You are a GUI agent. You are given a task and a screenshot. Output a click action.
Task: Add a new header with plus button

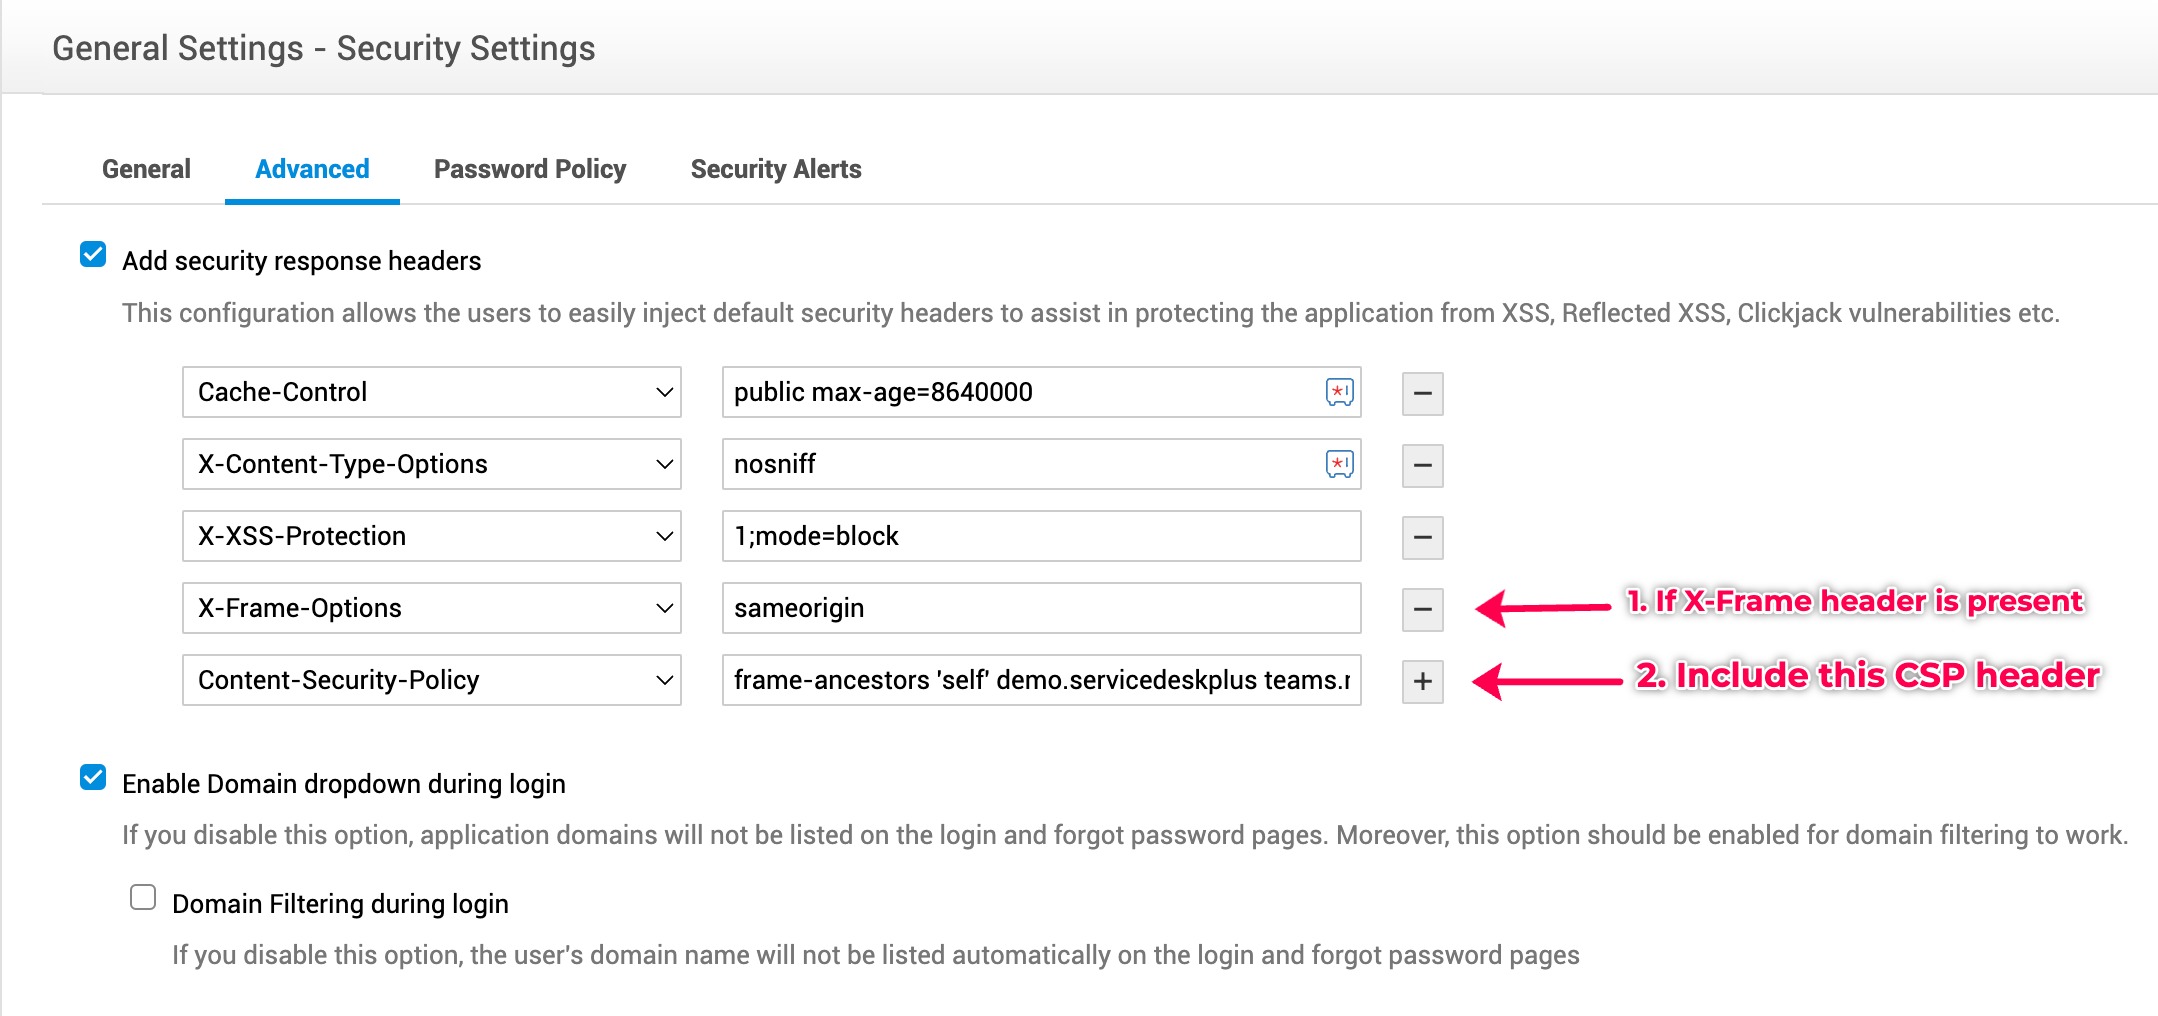(x=1422, y=681)
